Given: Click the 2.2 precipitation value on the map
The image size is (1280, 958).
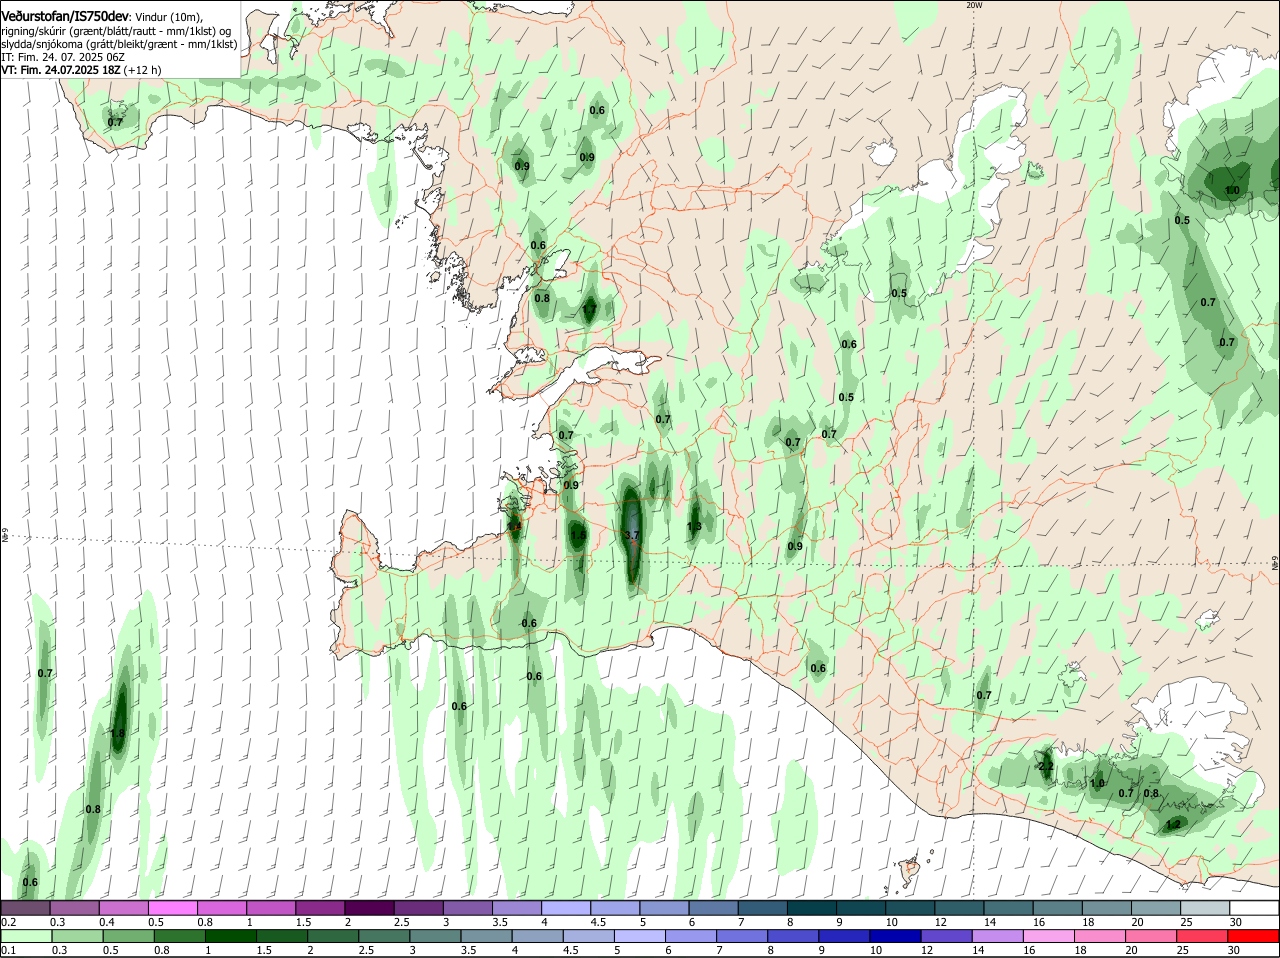Looking at the screenshot, I should 1046,766.
